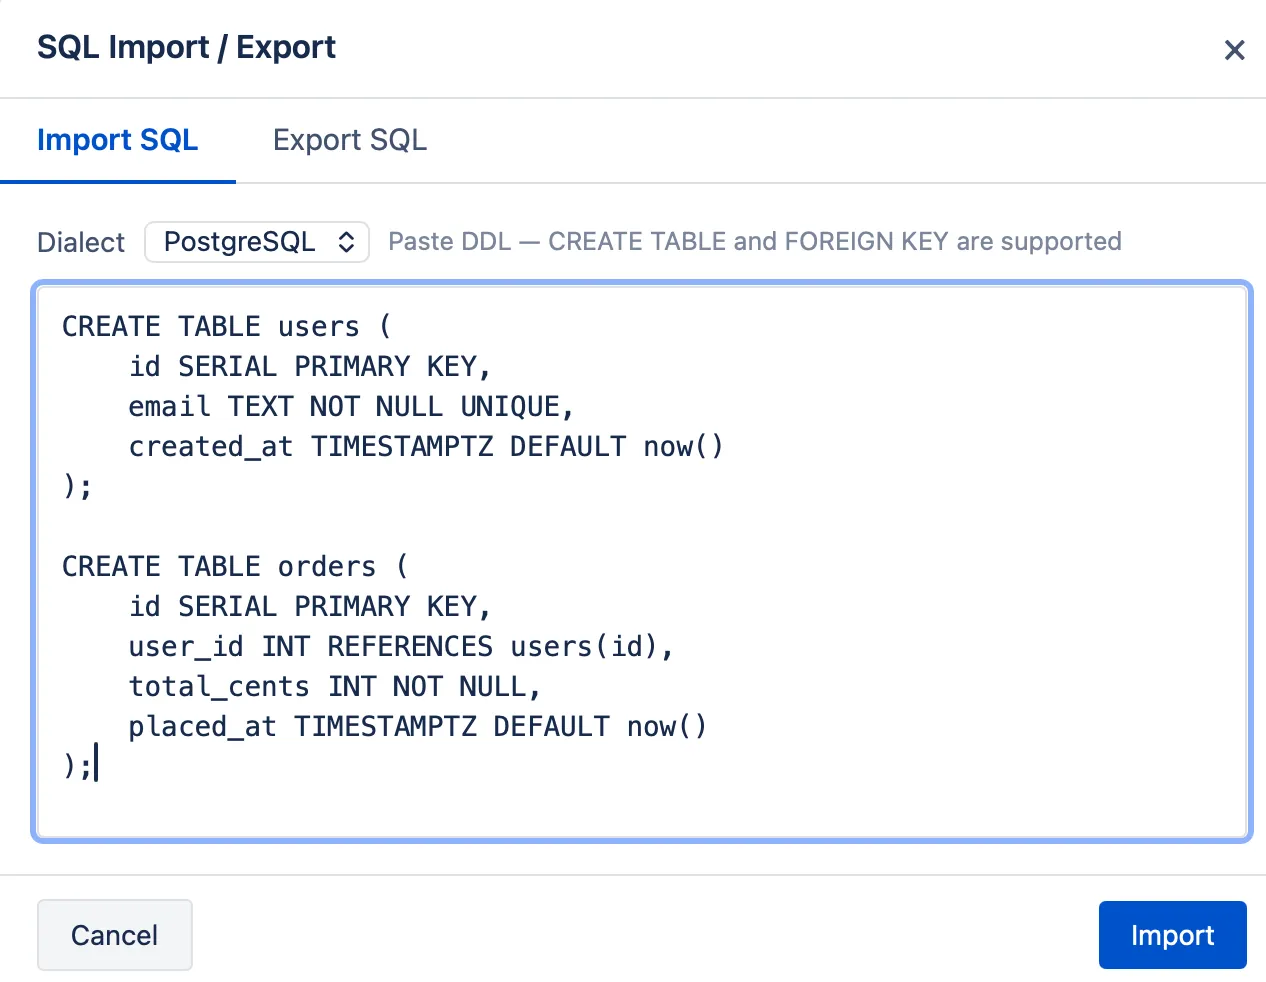Image resolution: width=1266 pixels, height=982 pixels.
Task: Click the Import button
Action: 1172,935
